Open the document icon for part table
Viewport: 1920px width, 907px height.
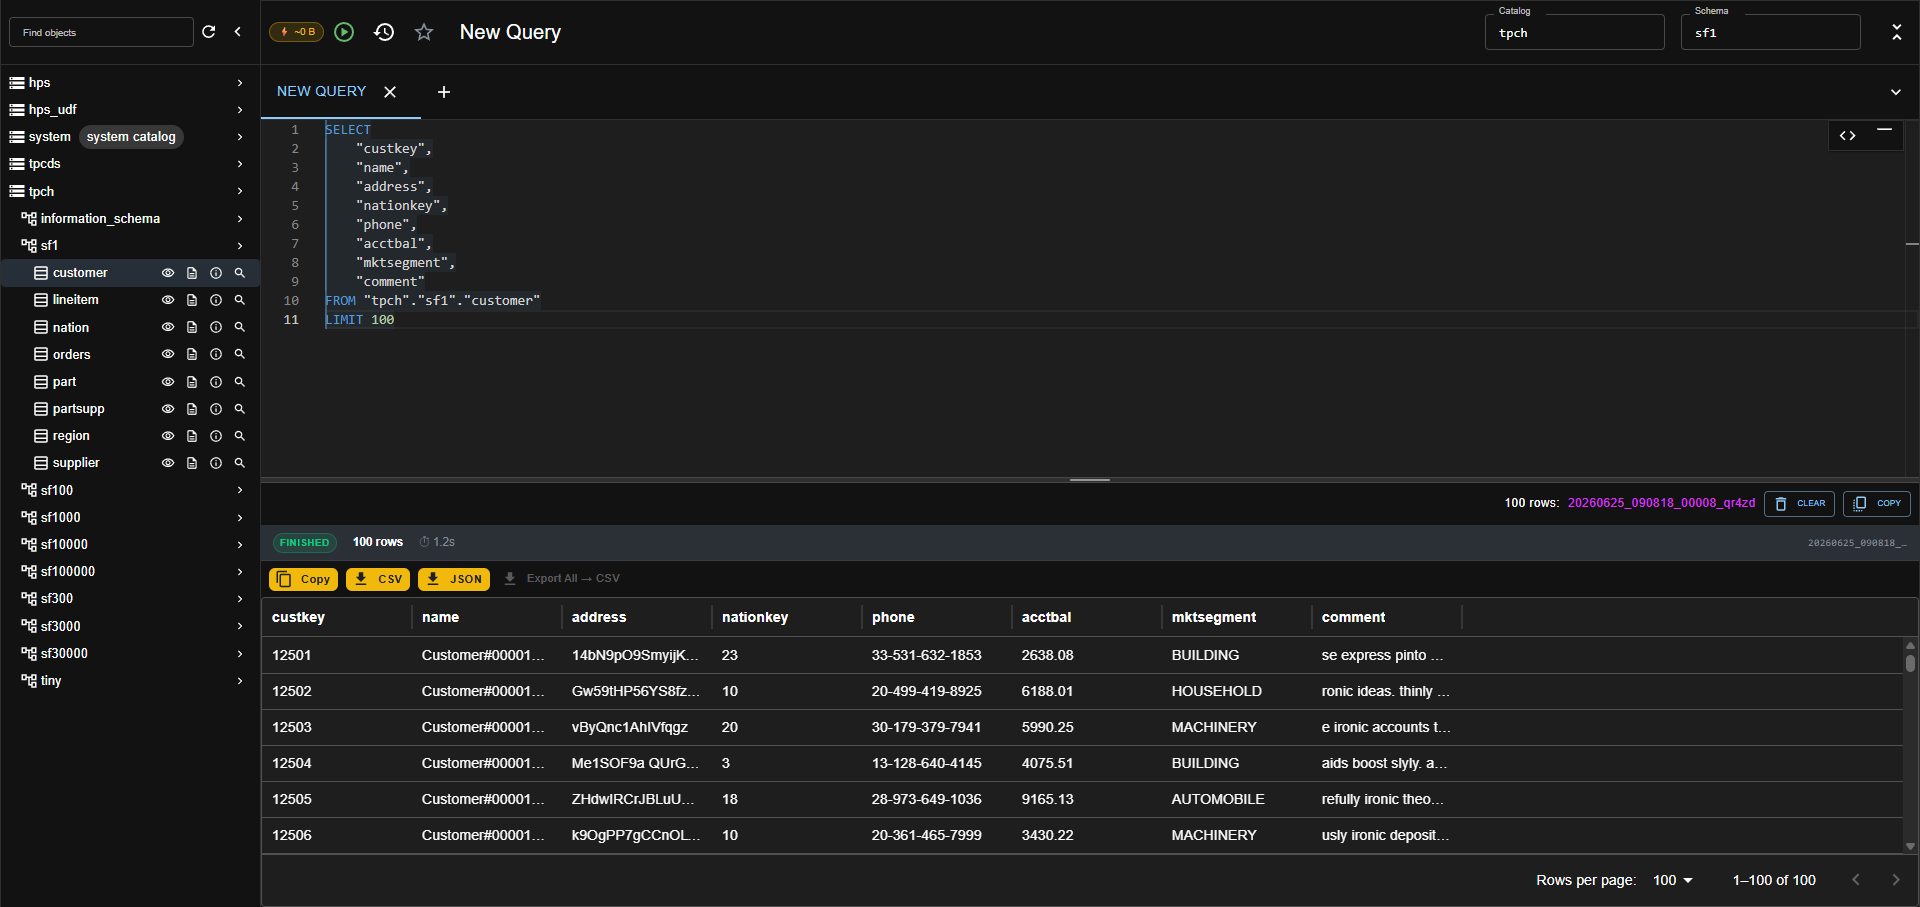[x=192, y=382]
